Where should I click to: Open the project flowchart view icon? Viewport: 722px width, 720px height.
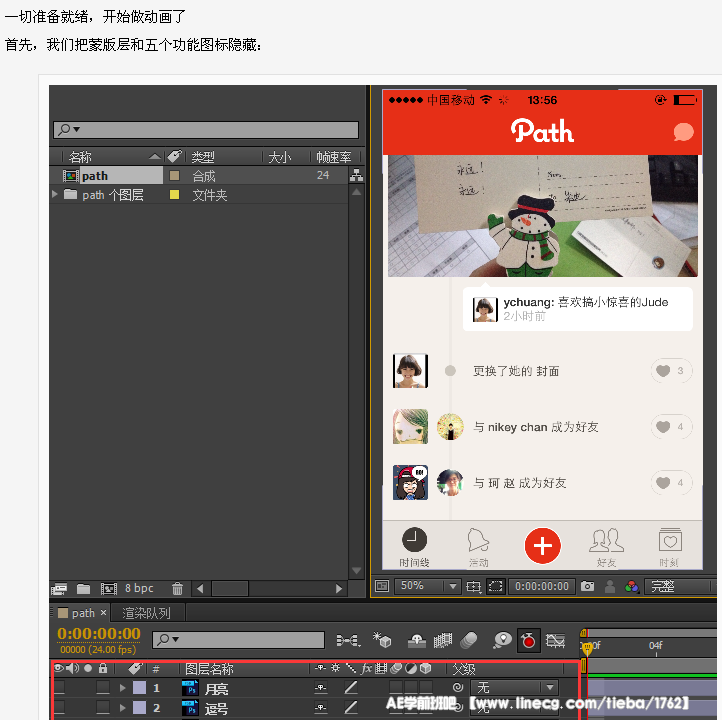tap(356, 175)
